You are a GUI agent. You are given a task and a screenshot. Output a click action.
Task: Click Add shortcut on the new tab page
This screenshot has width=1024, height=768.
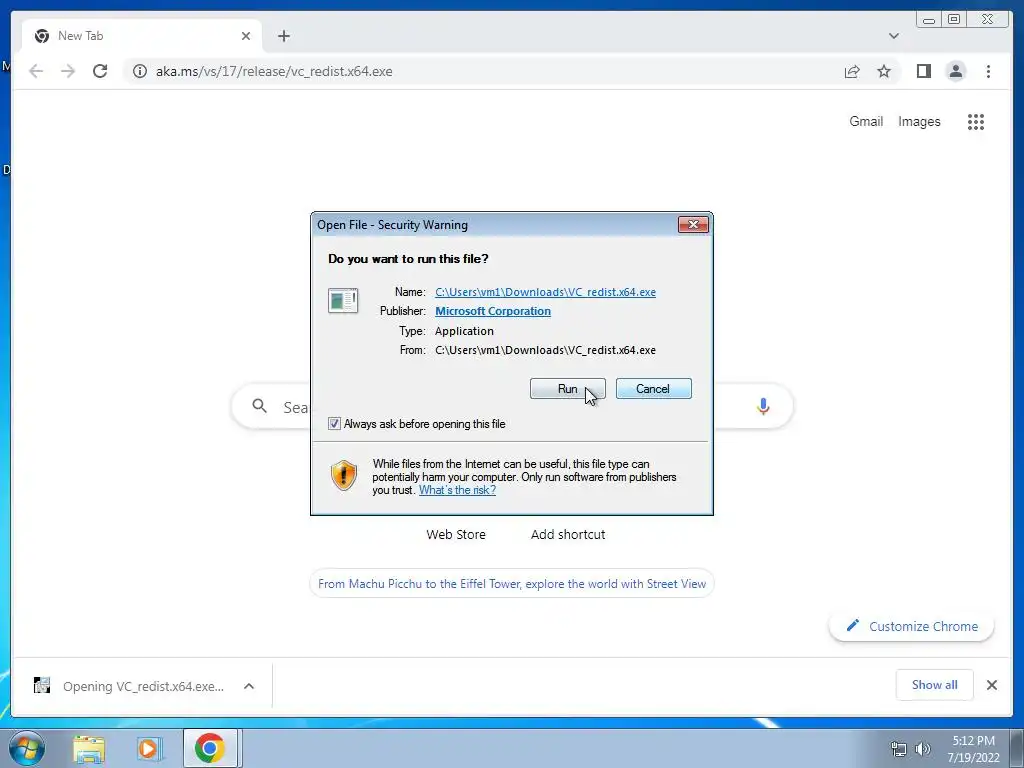(568, 534)
